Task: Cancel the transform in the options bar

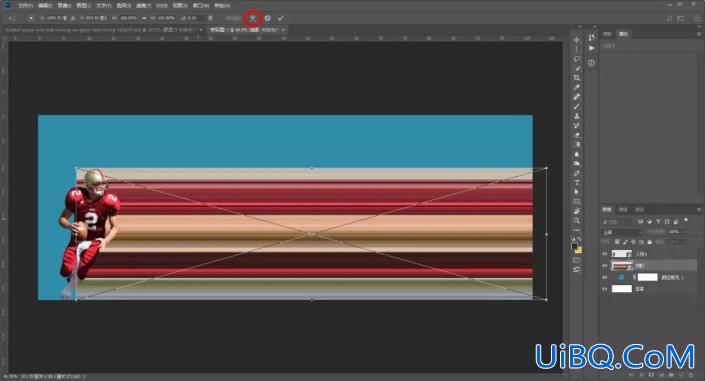Action: point(268,18)
